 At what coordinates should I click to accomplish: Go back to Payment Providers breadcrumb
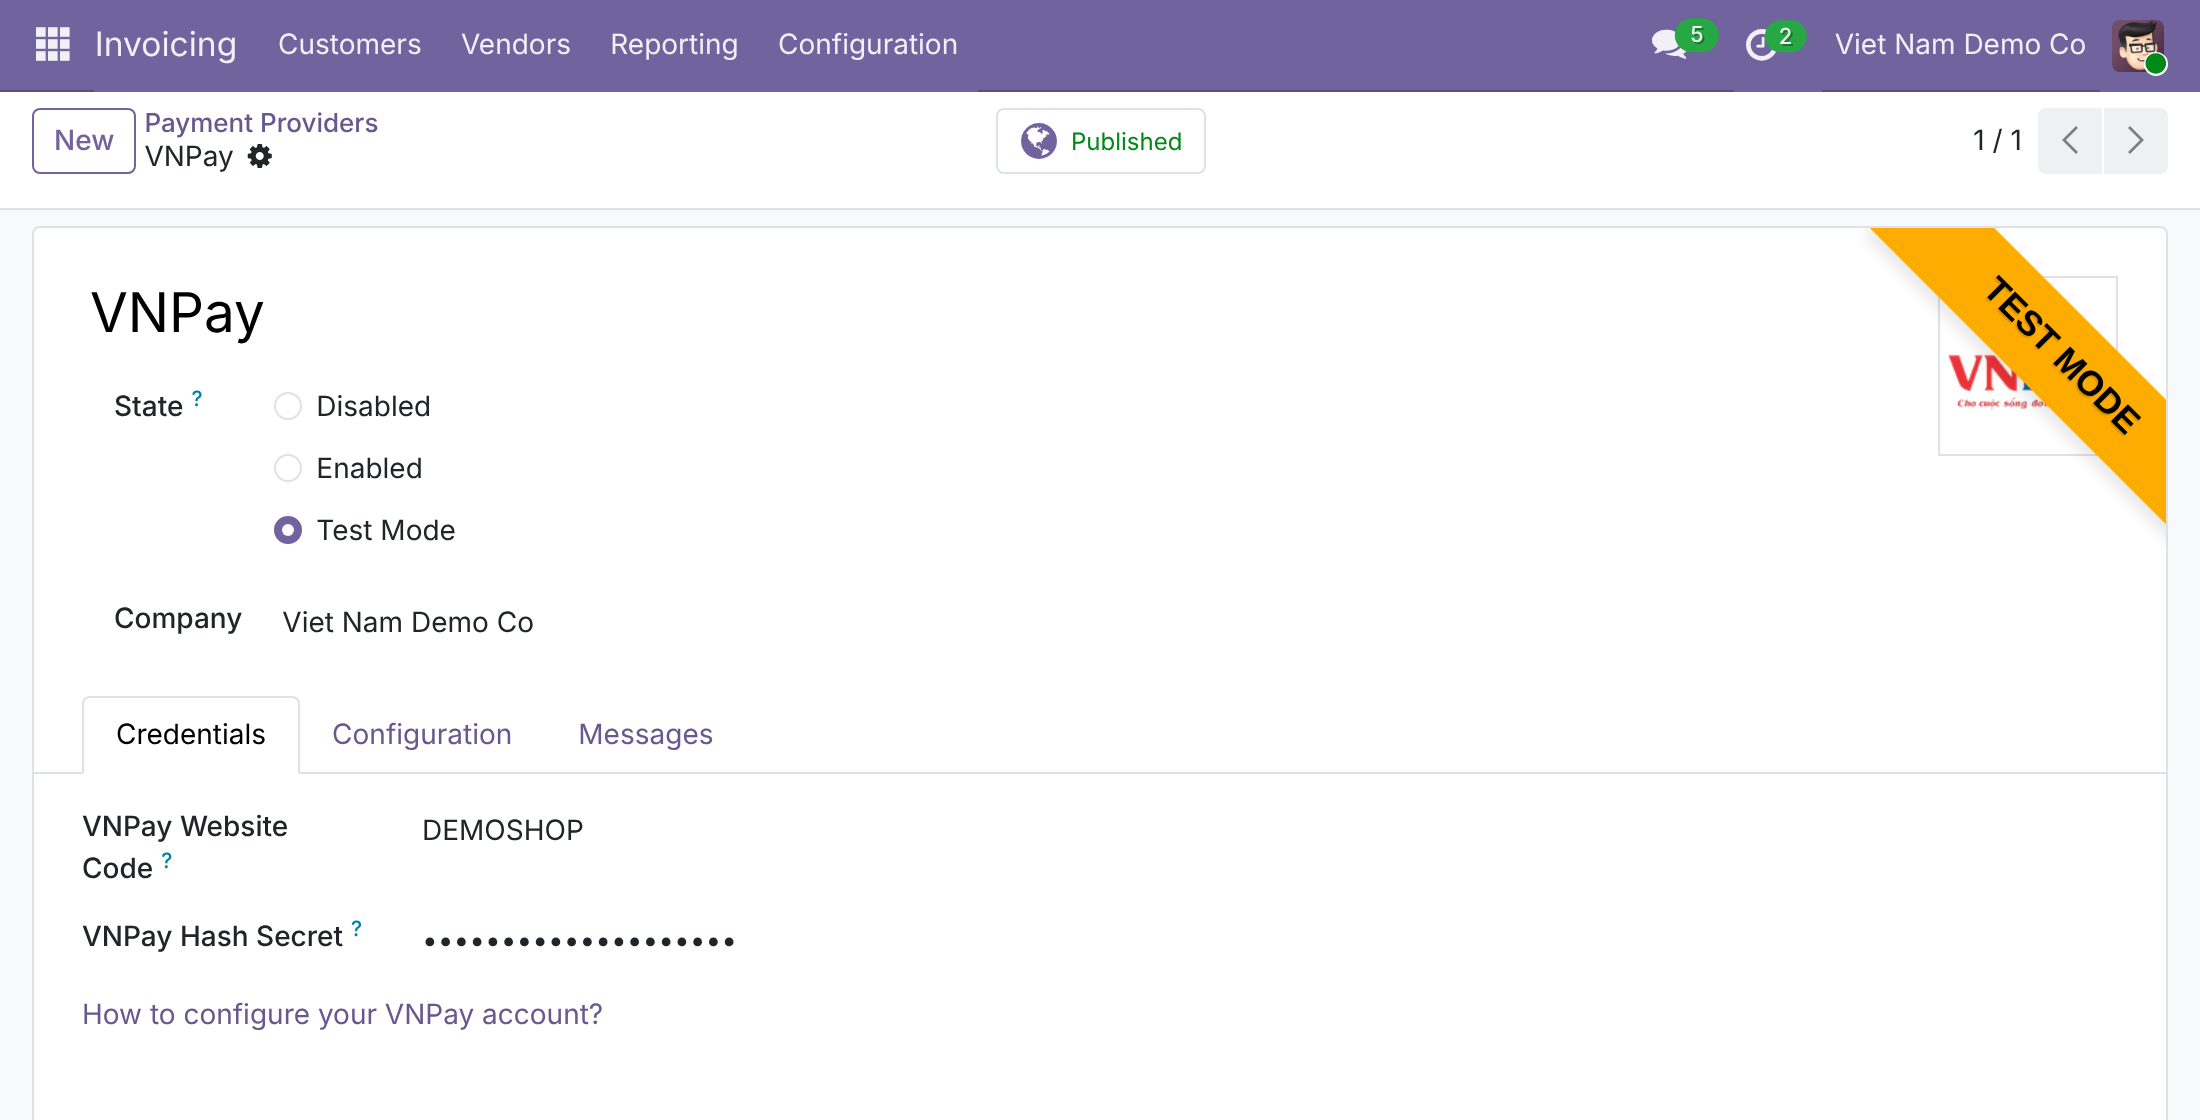click(261, 123)
